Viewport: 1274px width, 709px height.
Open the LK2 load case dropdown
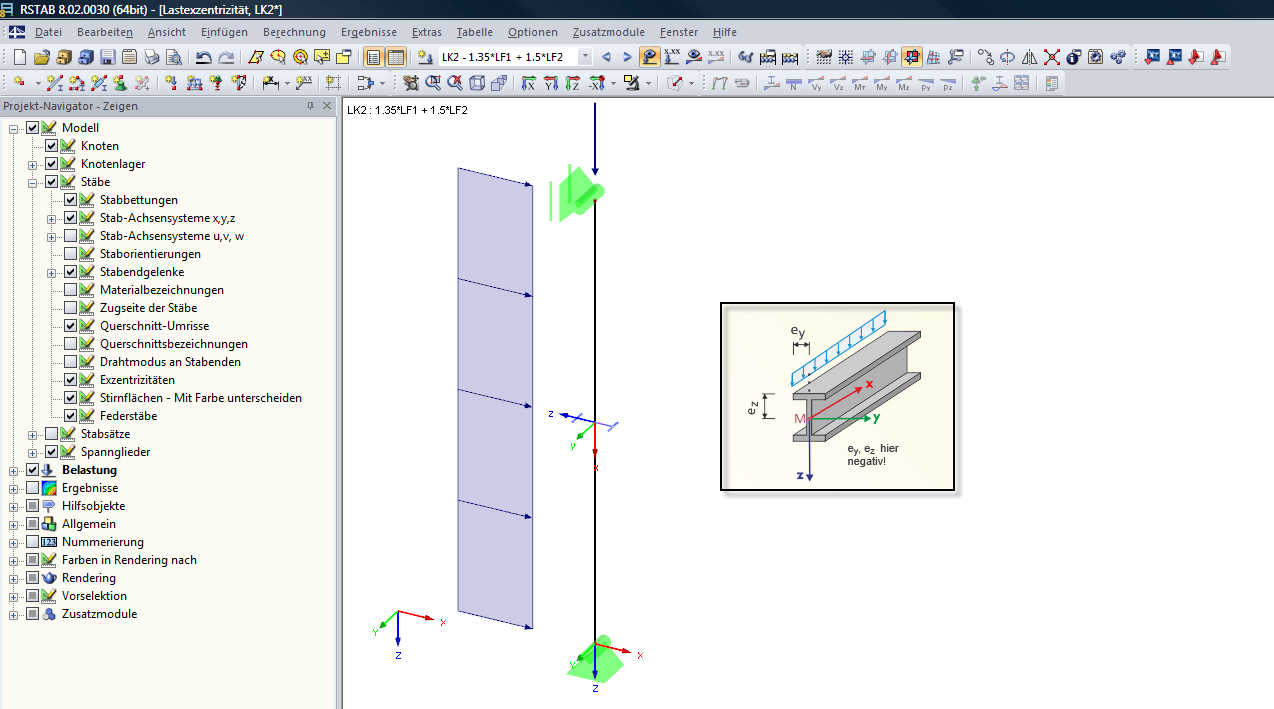pyautogui.click(x=585, y=57)
